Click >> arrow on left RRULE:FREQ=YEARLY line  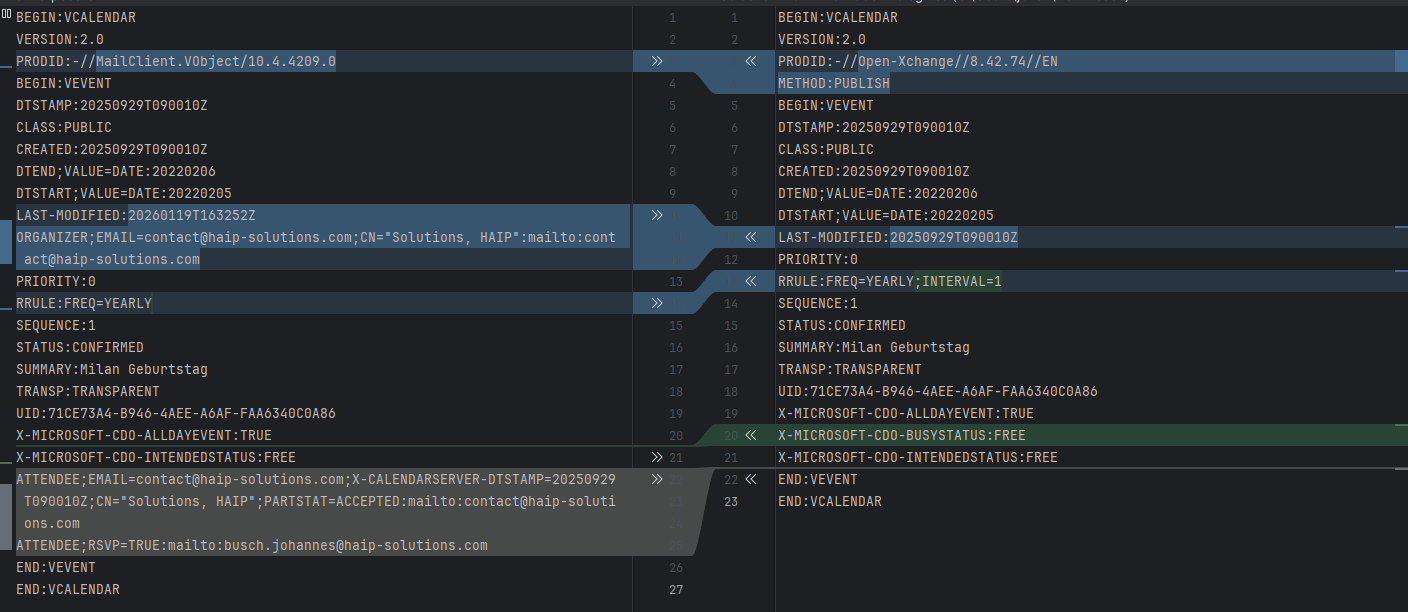pos(657,303)
